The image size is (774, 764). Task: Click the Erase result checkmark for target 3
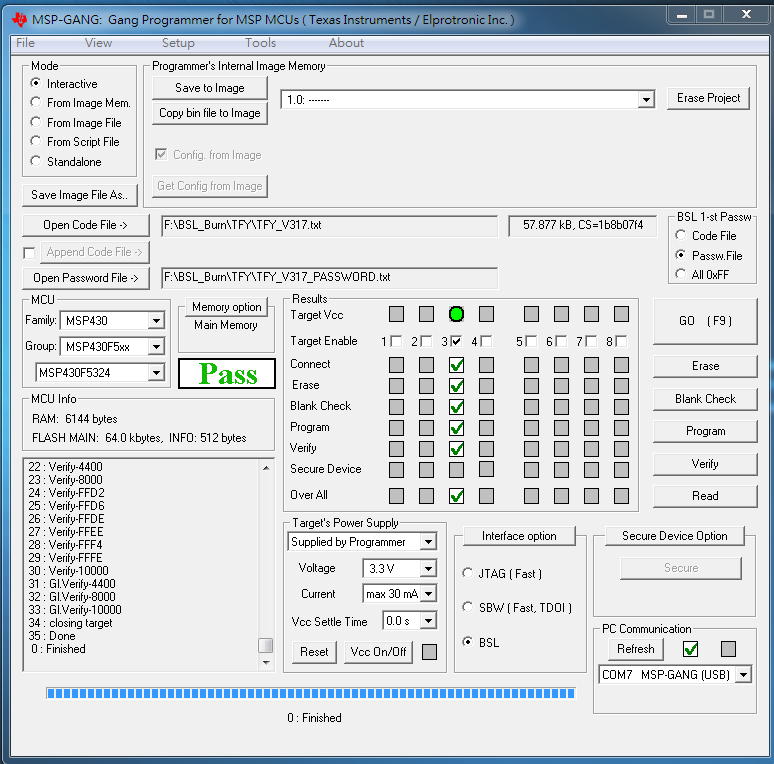click(x=456, y=386)
